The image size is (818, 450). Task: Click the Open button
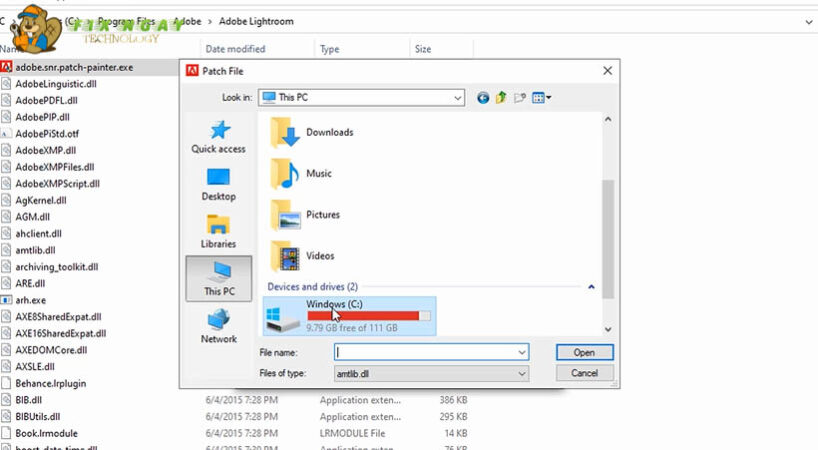click(x=584, y=352)
